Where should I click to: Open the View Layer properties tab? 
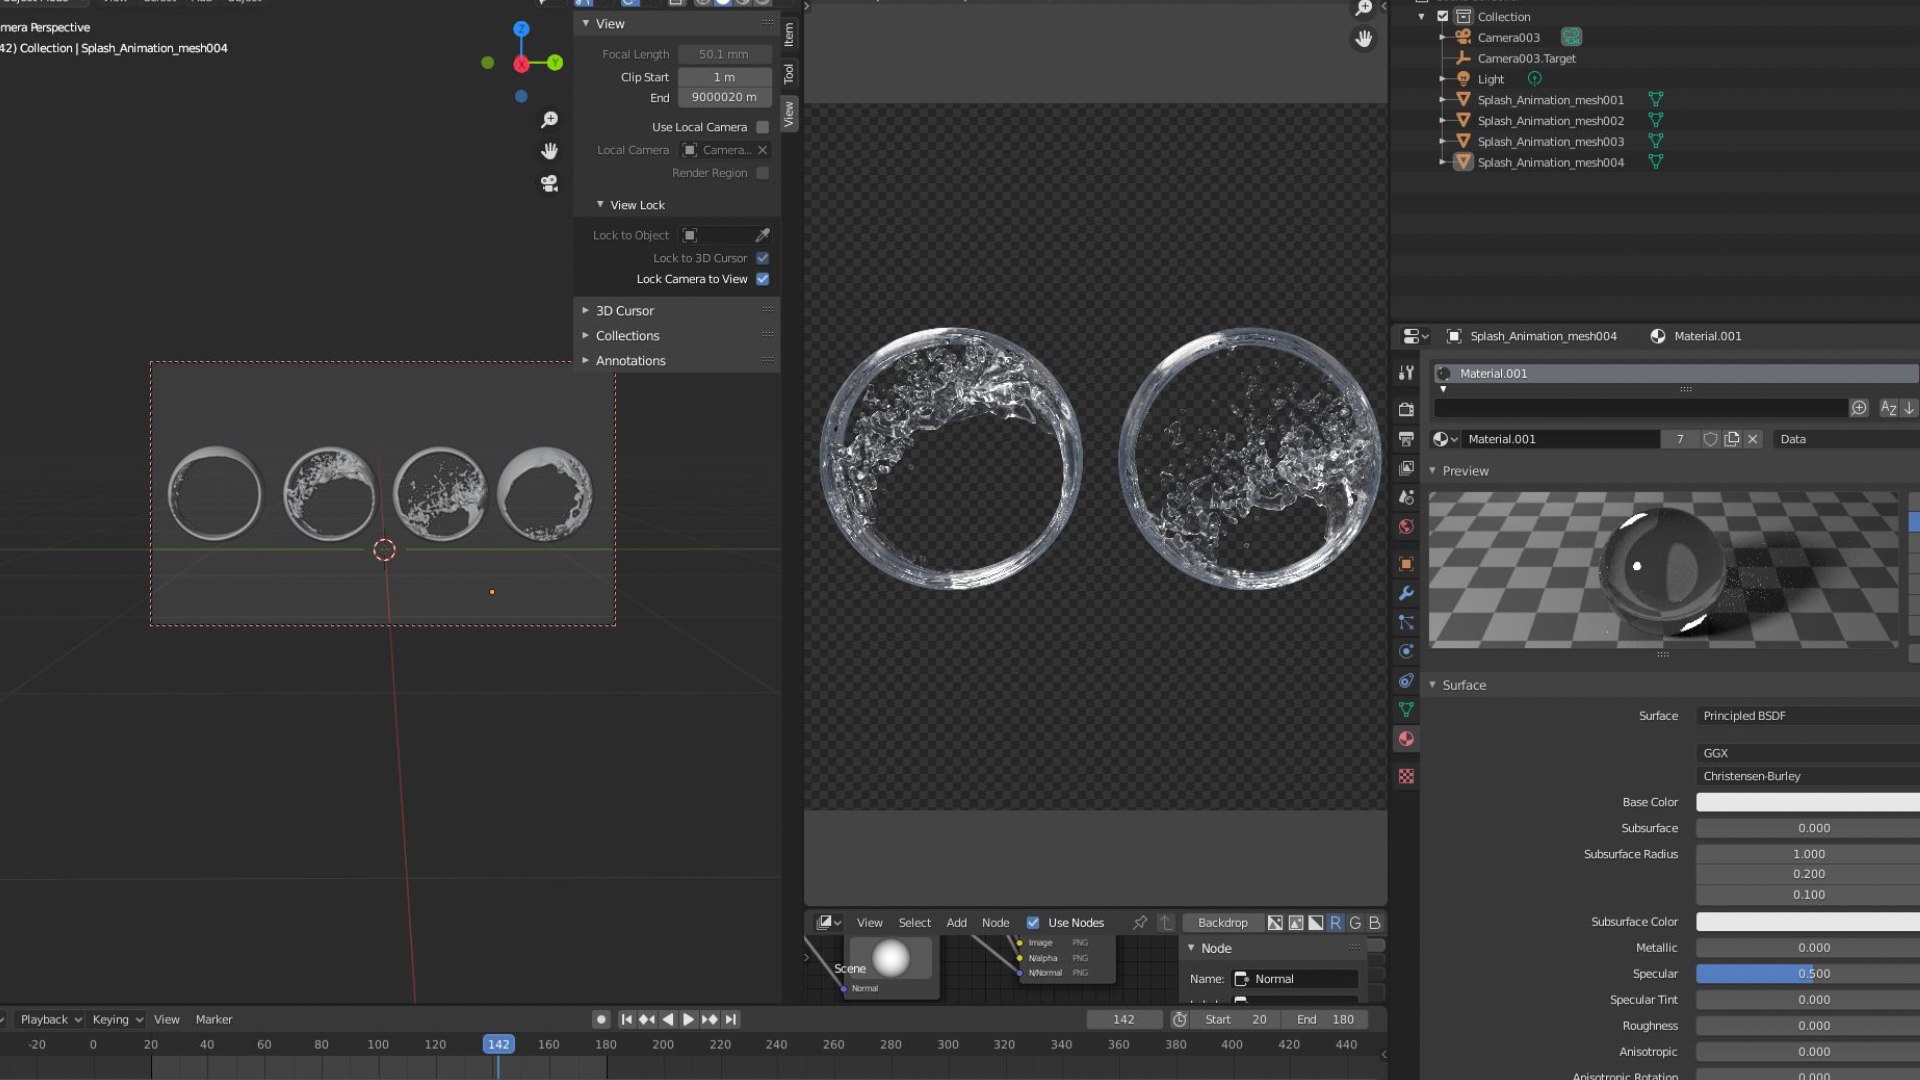tap(1406, 468)
